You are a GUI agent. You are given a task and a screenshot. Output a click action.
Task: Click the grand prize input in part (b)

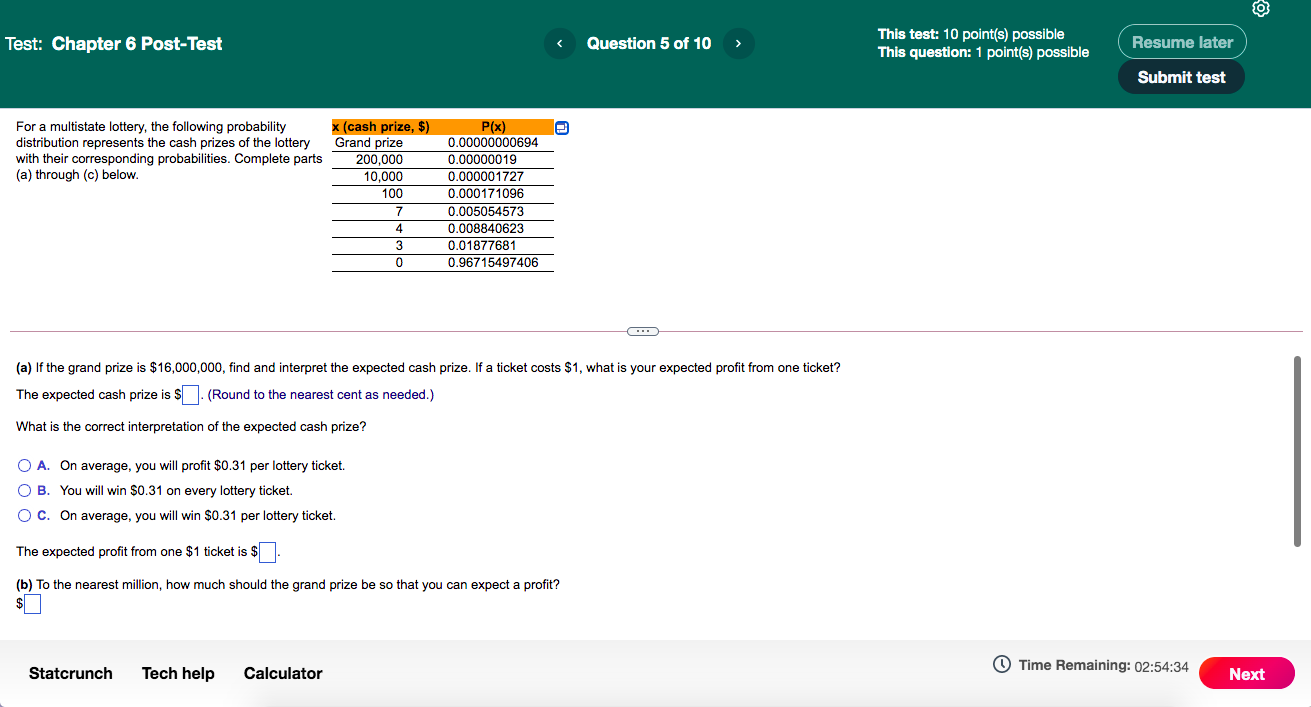point(33,603)
